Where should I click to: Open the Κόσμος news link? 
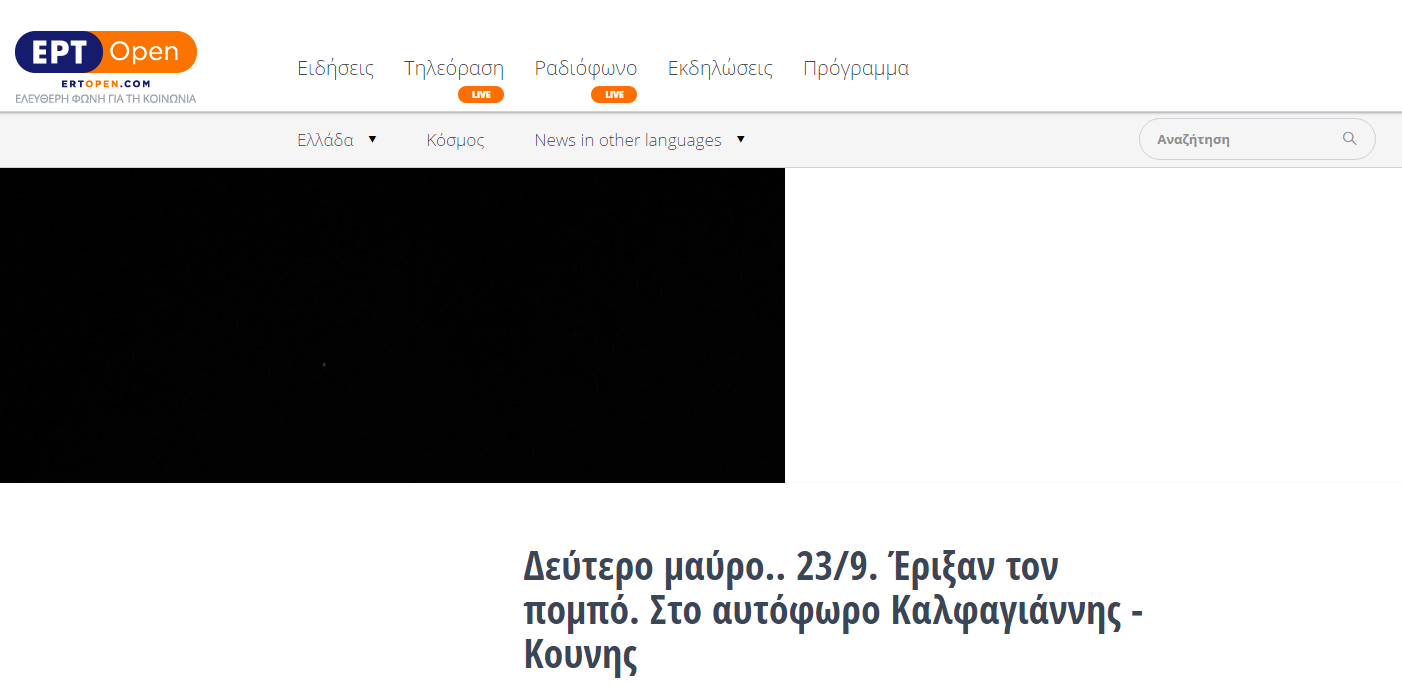coord(455,139)
